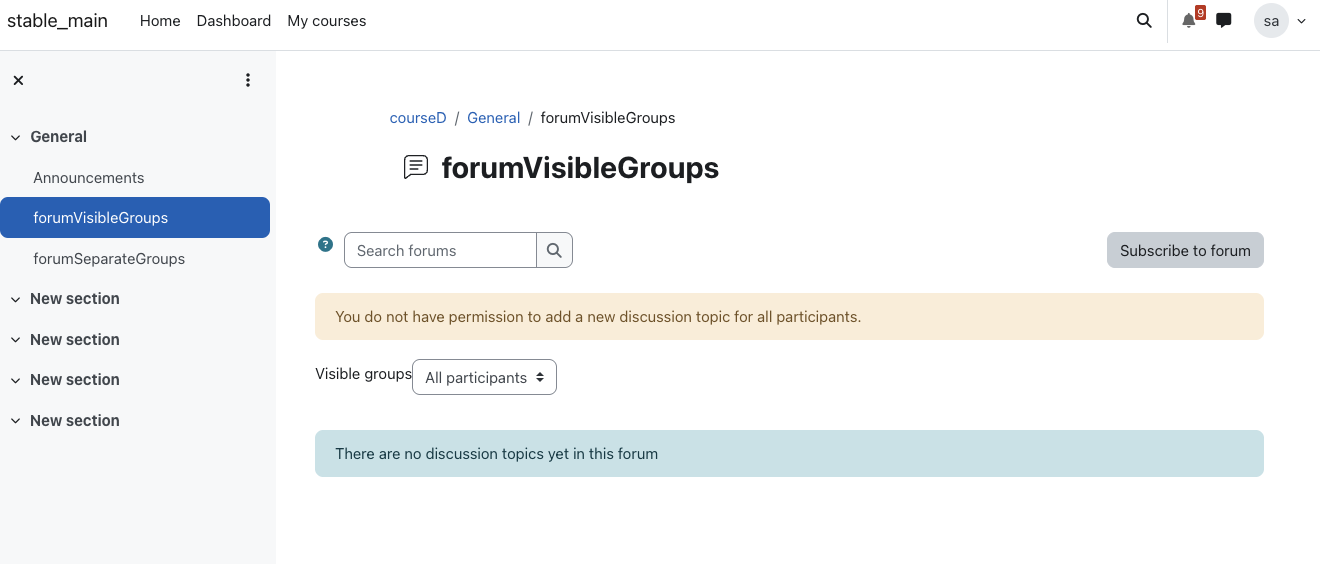Screen dimensions: 1320x564
Task: Click the forum activity icon beside title
Action: click(x=416, y=167)
